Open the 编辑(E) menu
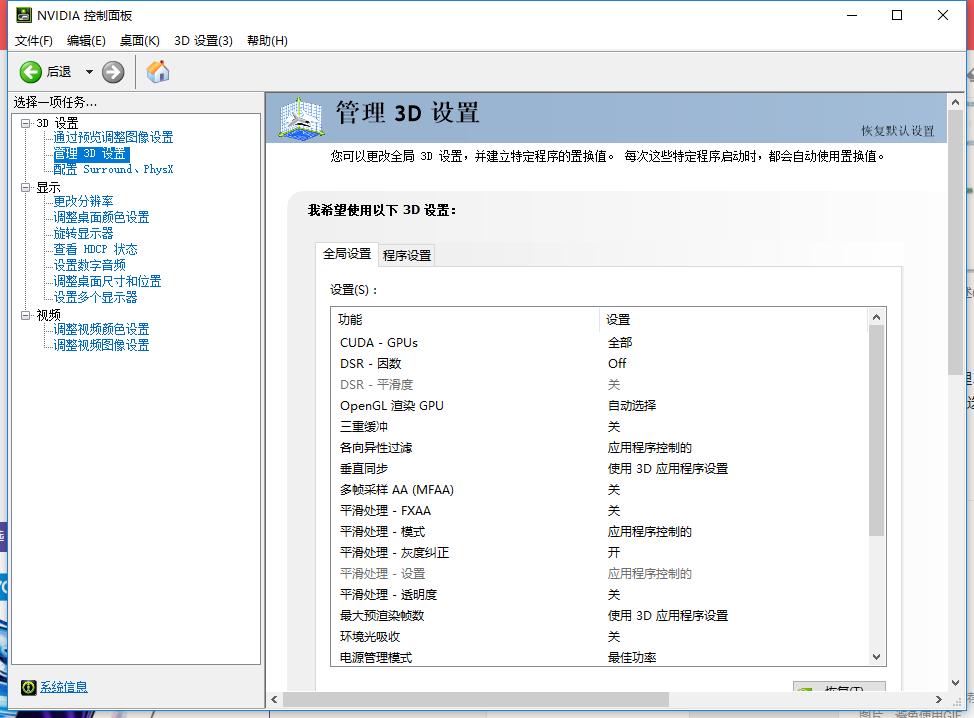 point(86,40)
